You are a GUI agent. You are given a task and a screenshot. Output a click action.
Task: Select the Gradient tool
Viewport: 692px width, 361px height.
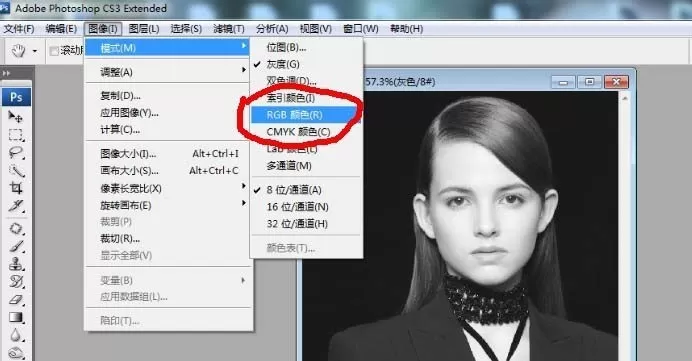tap(16, 317)
